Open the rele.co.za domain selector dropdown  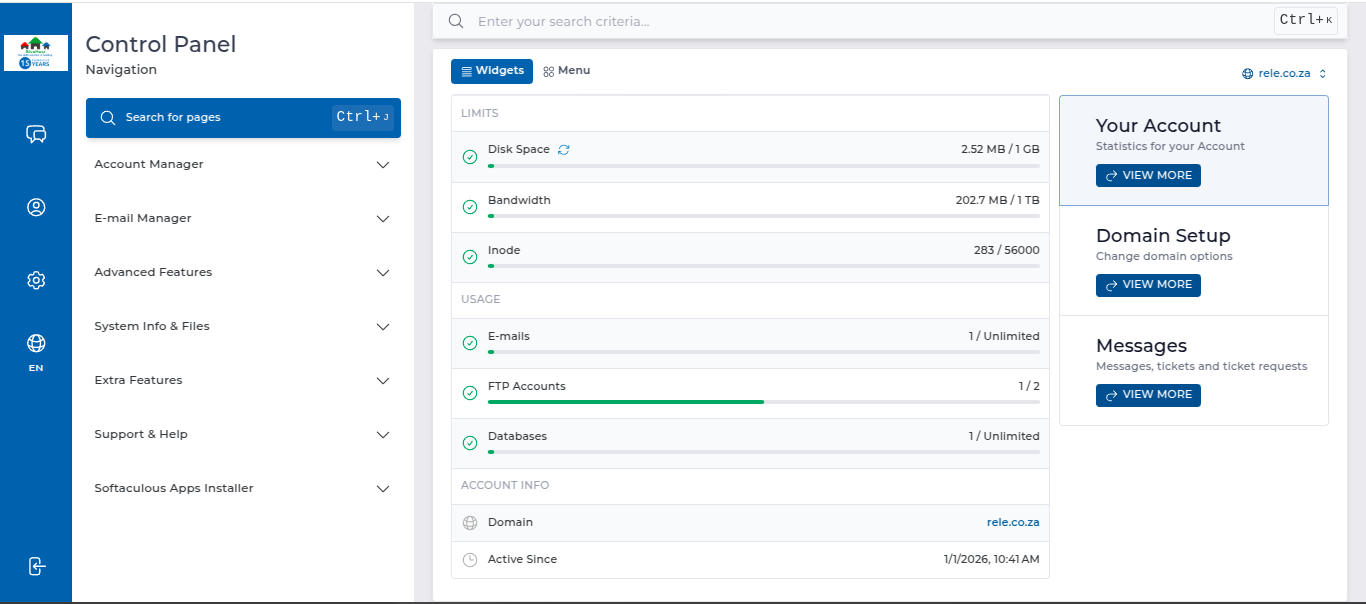(x=1284, y=73)
